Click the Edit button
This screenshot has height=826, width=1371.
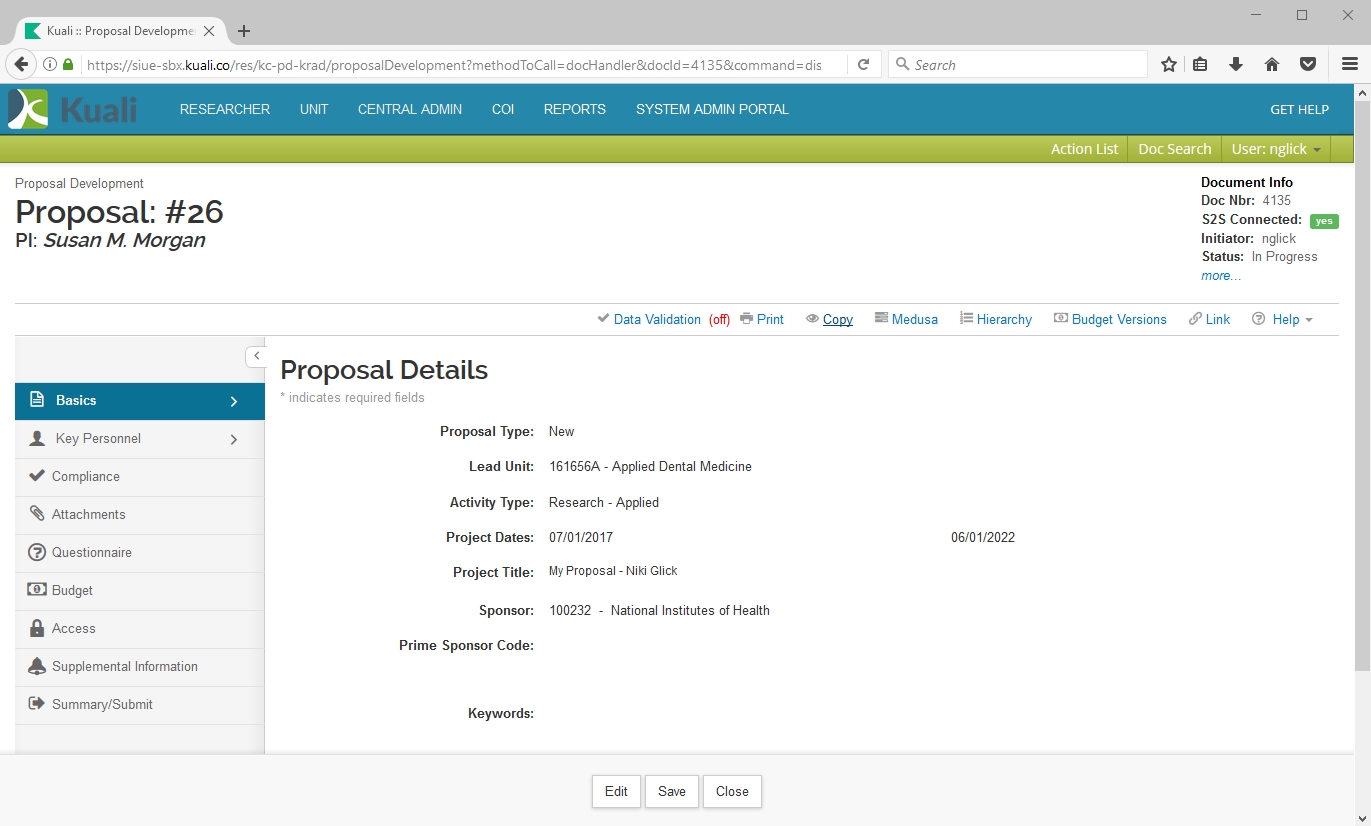pos(616,791)
